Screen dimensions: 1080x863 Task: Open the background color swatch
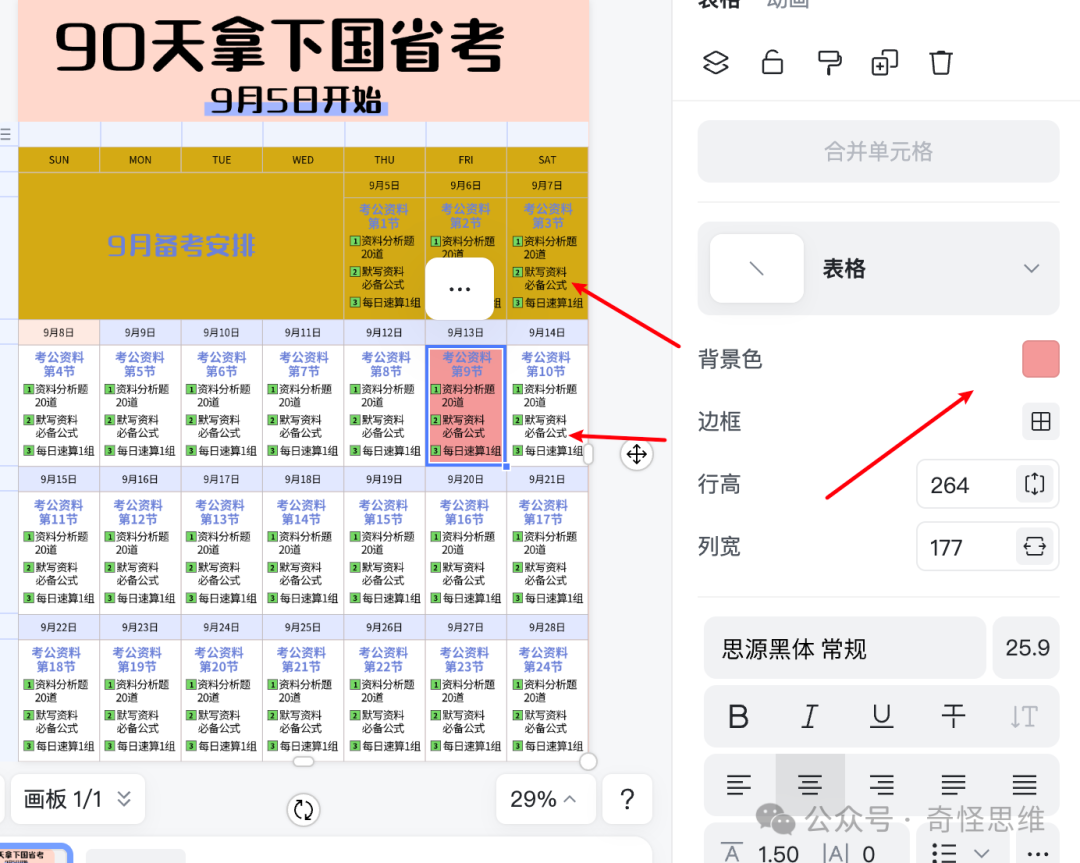point(1040,359)
